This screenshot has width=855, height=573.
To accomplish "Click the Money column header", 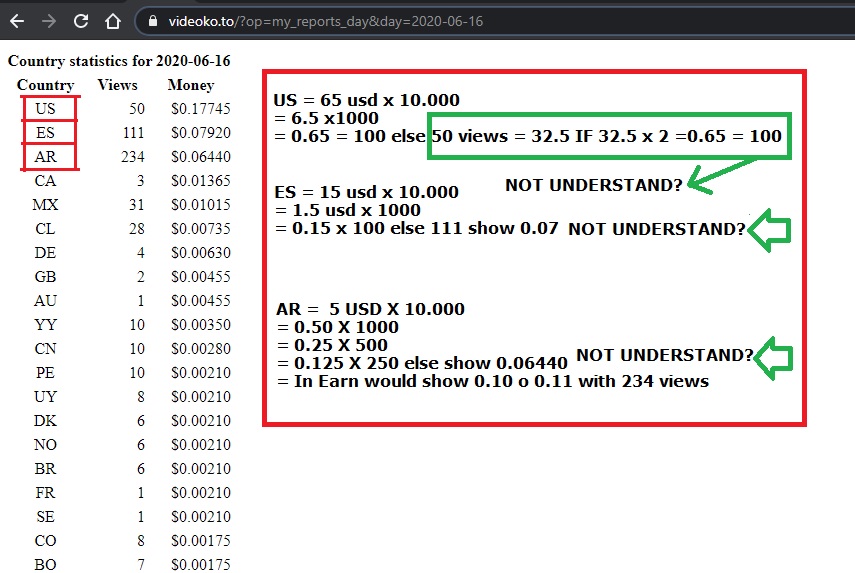I will point(190,85).
